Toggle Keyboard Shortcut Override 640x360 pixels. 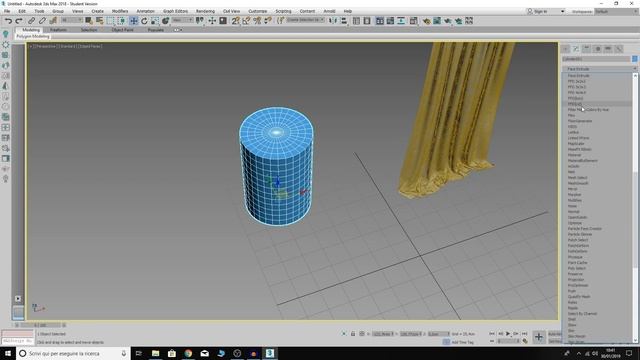pos(223,20)
